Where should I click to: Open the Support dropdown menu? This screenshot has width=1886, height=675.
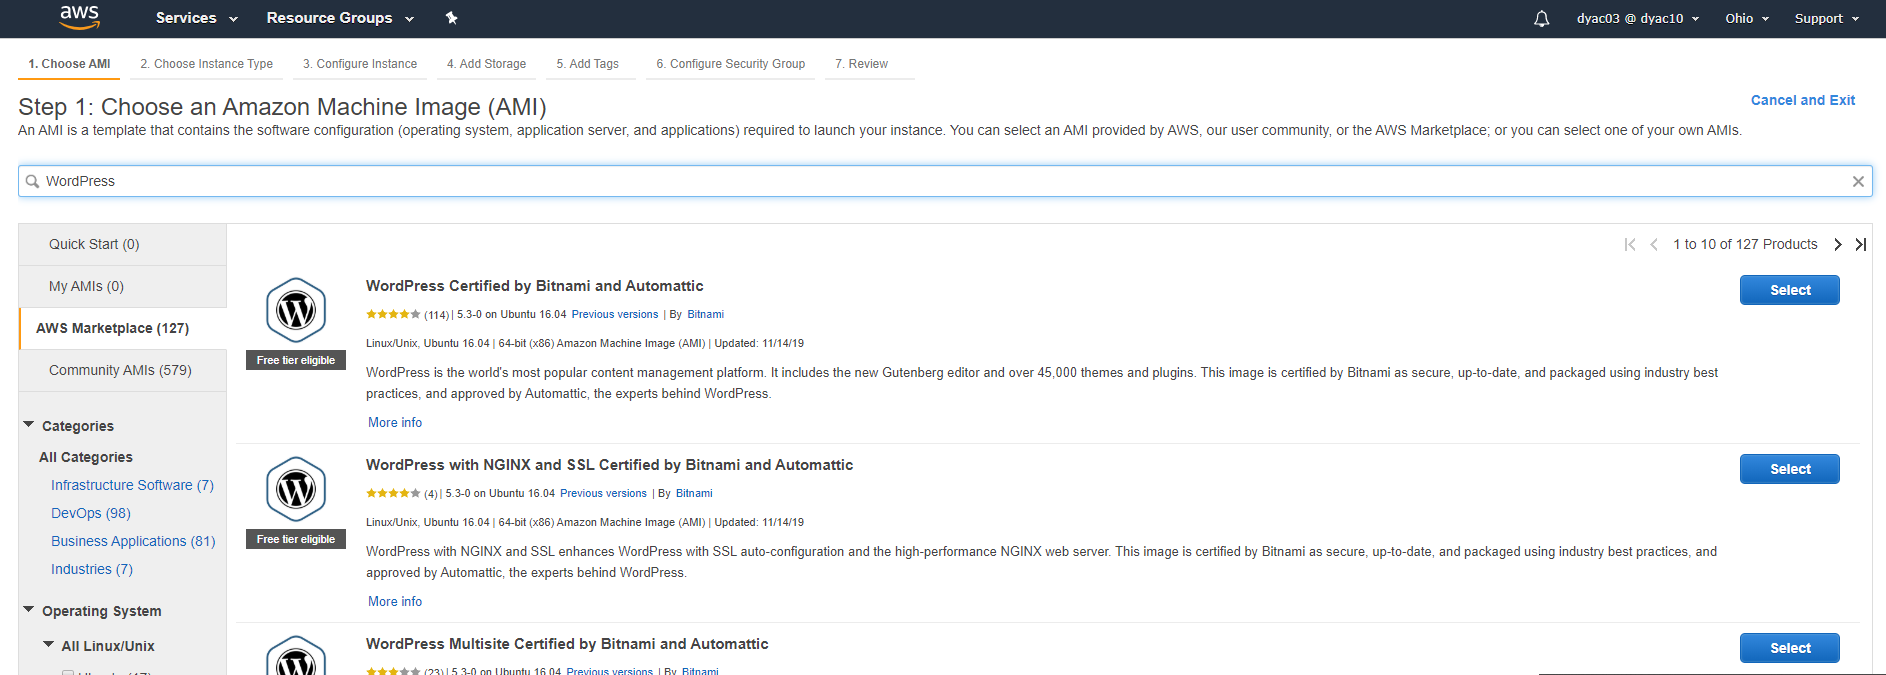(x=1827, y=18)
